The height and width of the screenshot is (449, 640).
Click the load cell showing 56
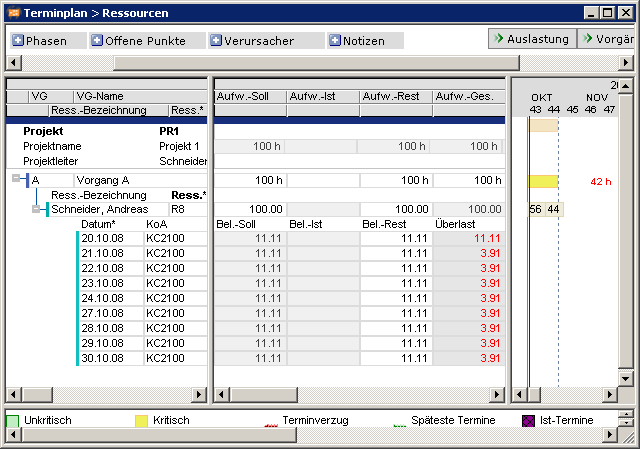pyautogui.click(x=536, y=209)
